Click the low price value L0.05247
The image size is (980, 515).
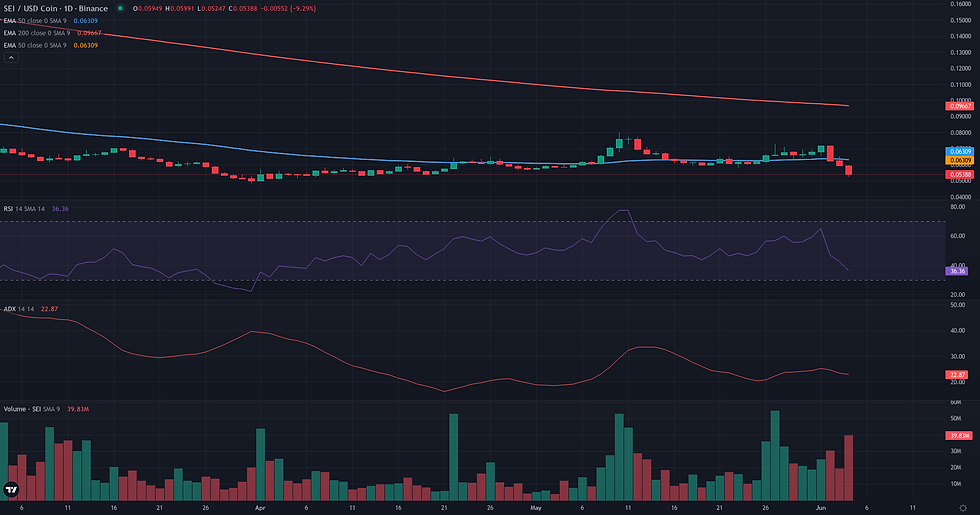[x=211, y=9]
